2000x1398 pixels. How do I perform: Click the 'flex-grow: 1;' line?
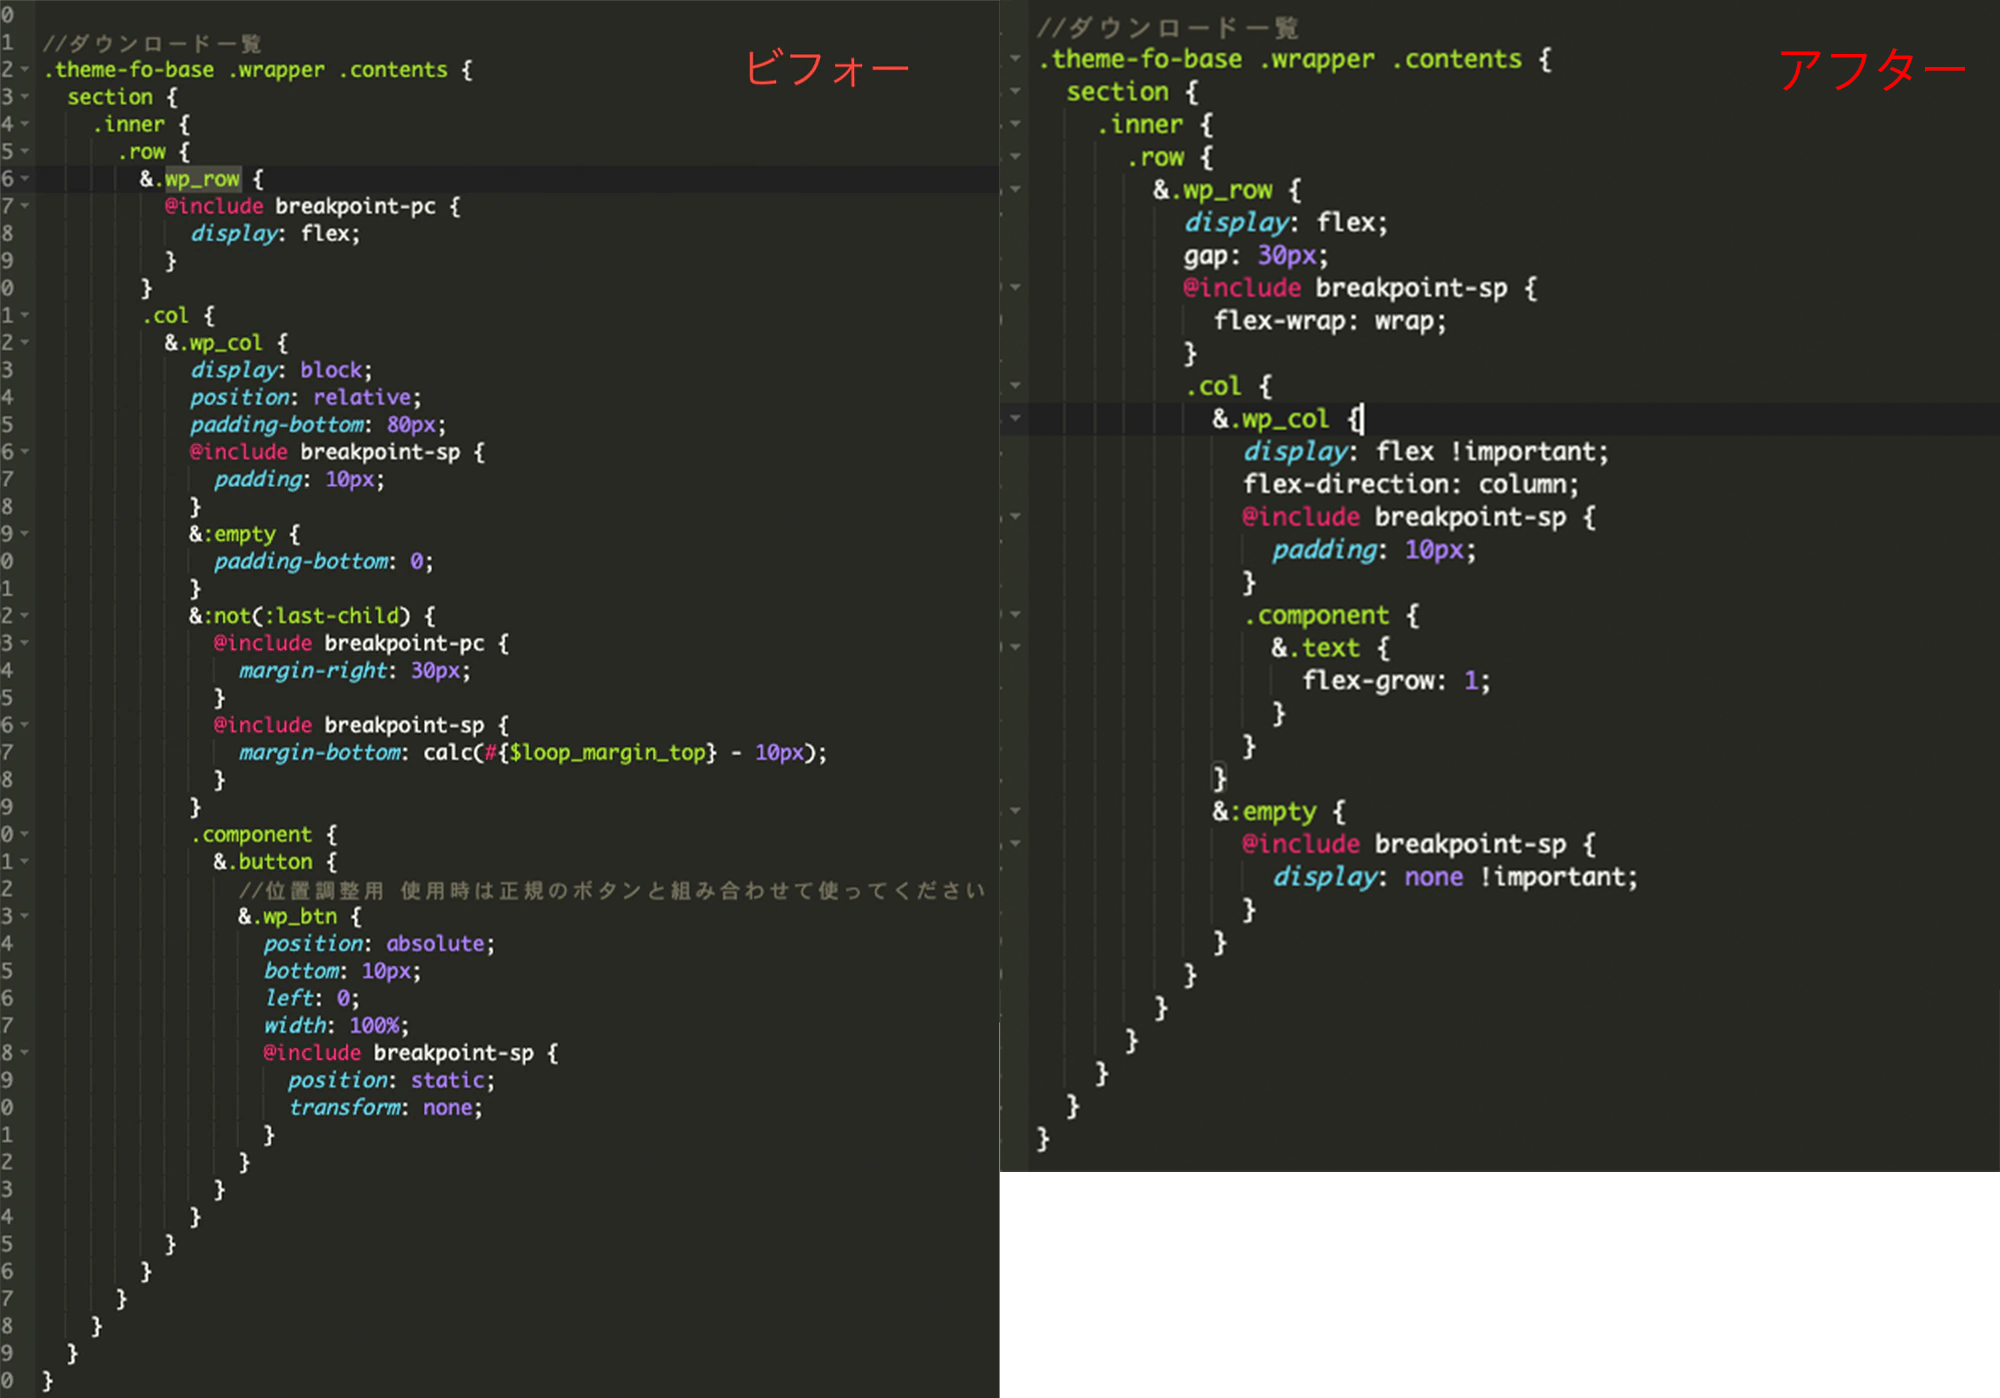pyautogui.click(x=1396, y=681)
